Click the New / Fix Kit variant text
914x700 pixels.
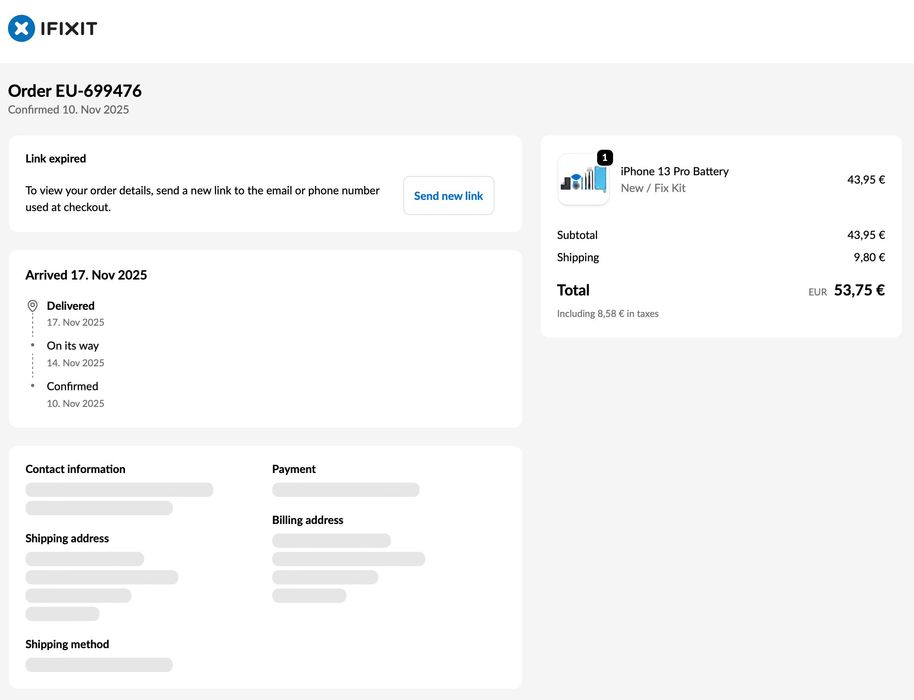(653, 188)
